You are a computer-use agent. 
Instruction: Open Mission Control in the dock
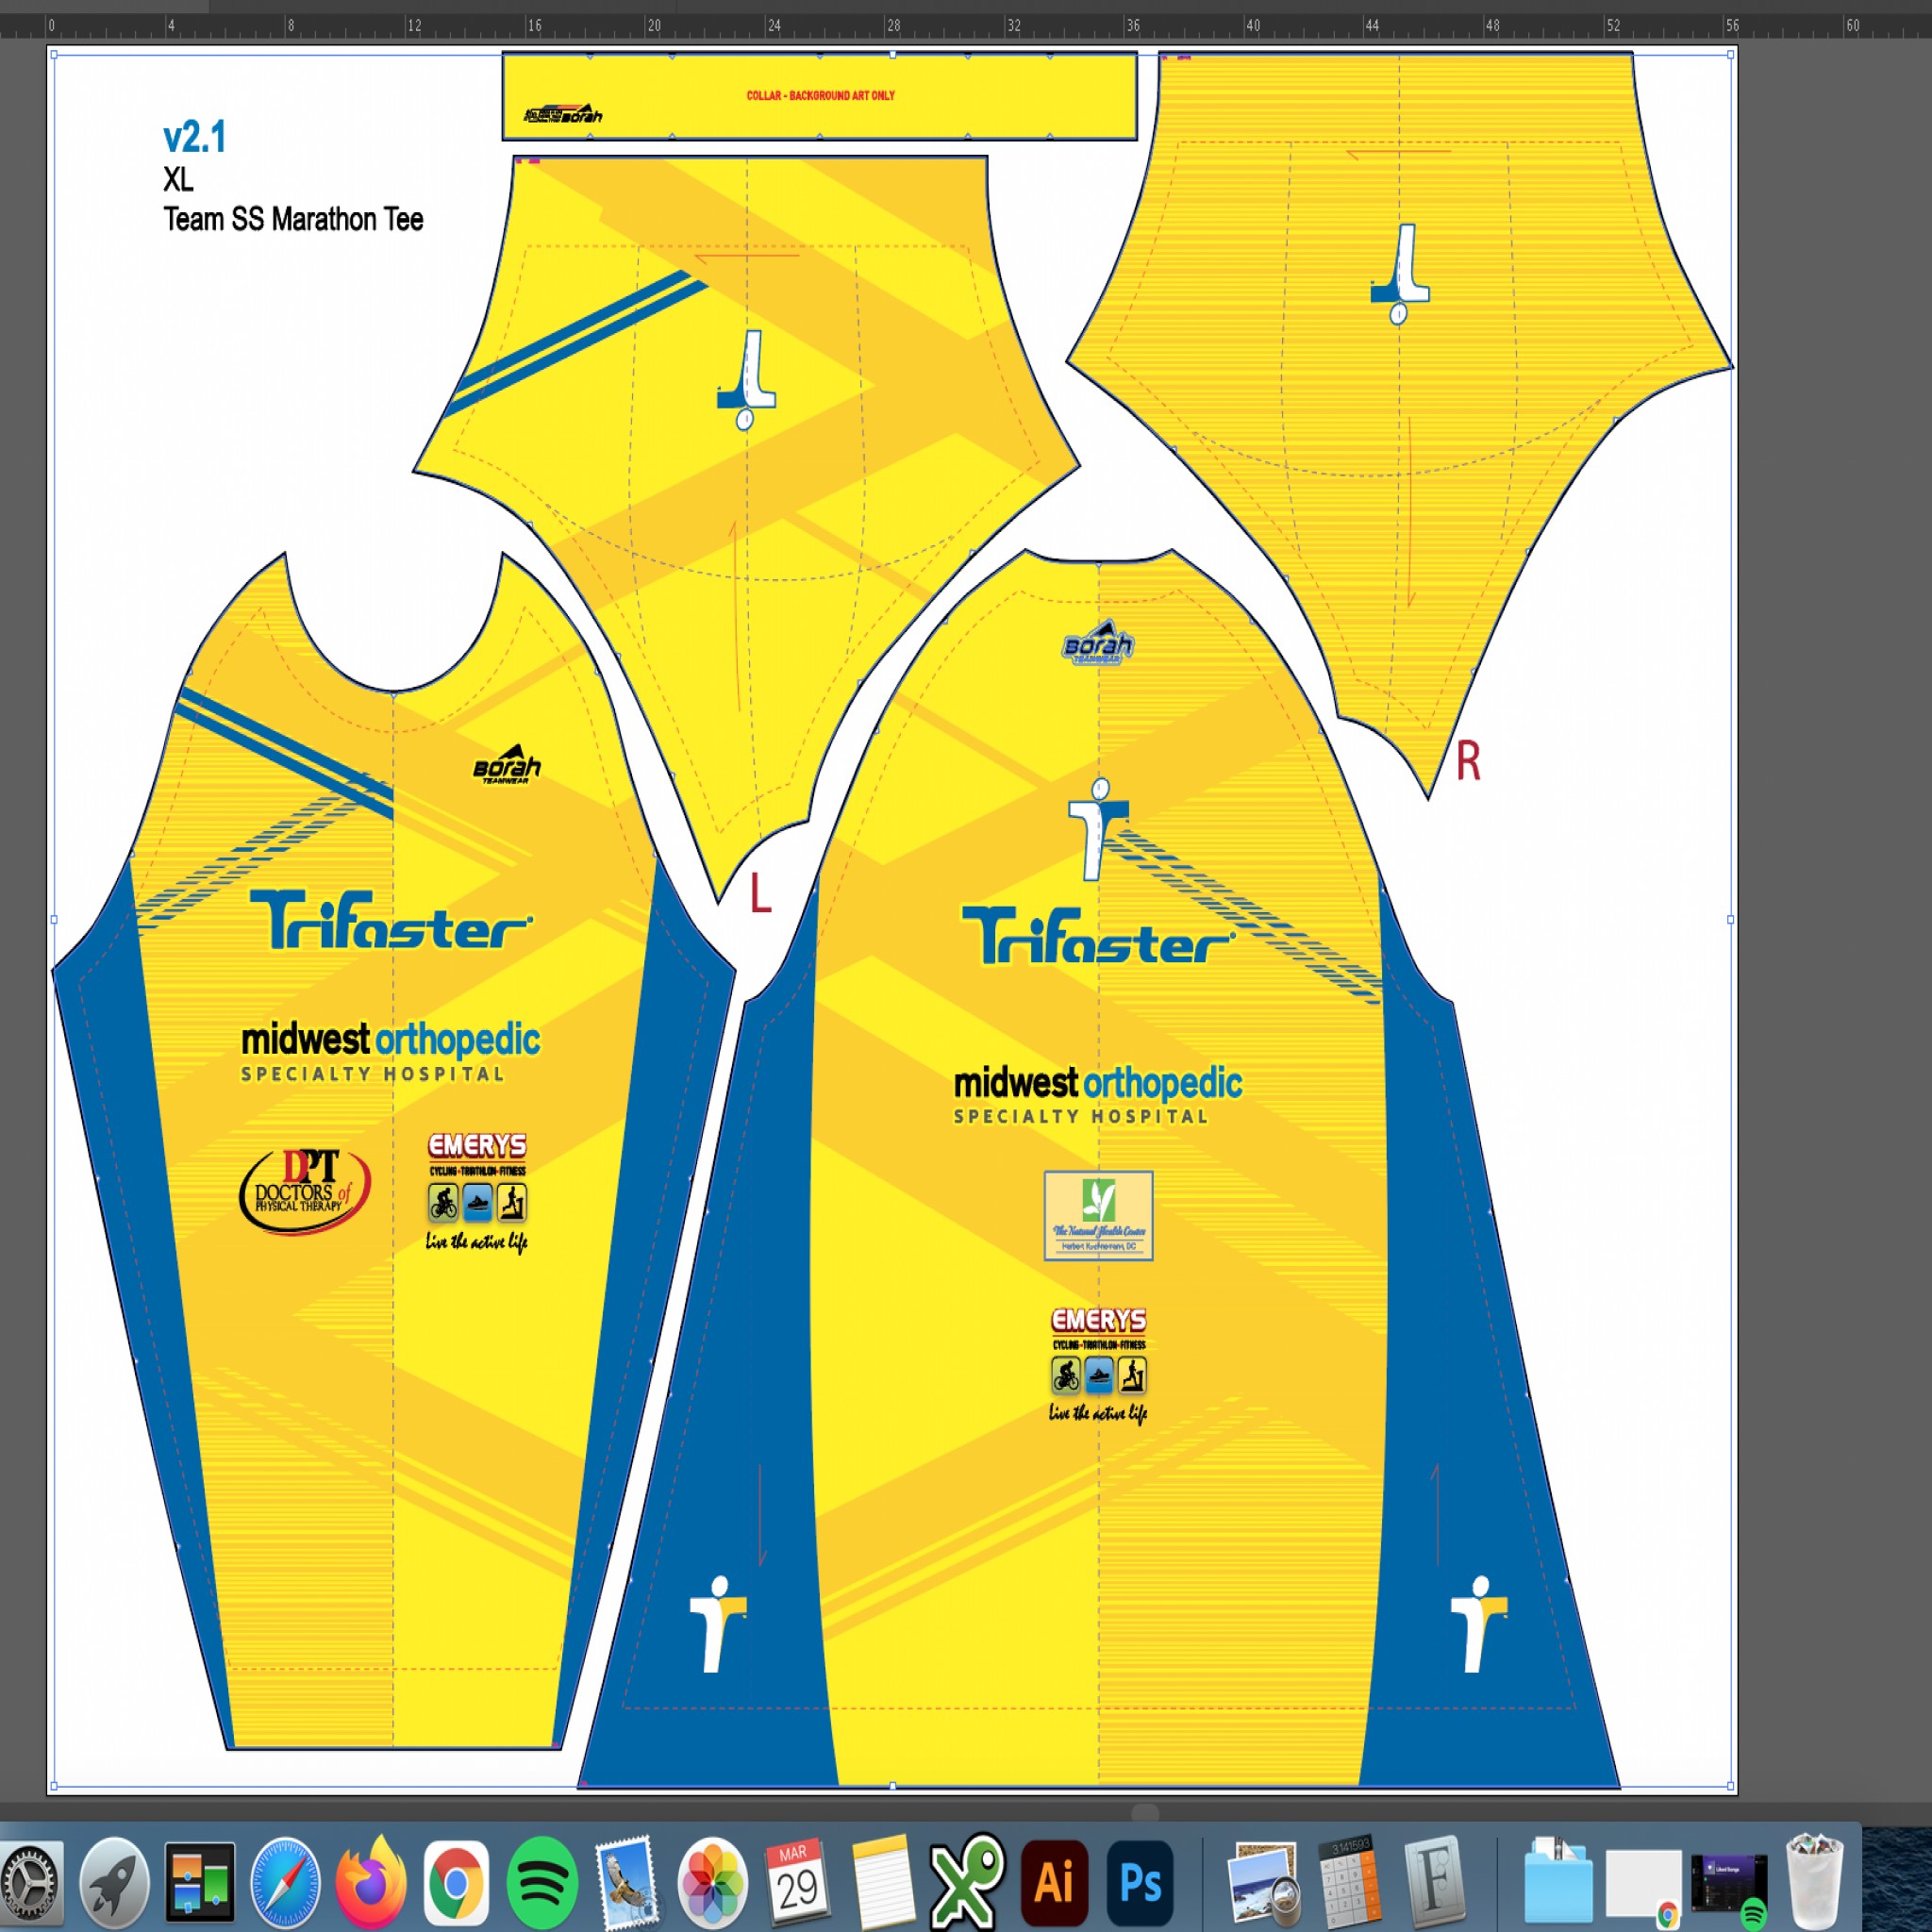(x=200, y=1882)
